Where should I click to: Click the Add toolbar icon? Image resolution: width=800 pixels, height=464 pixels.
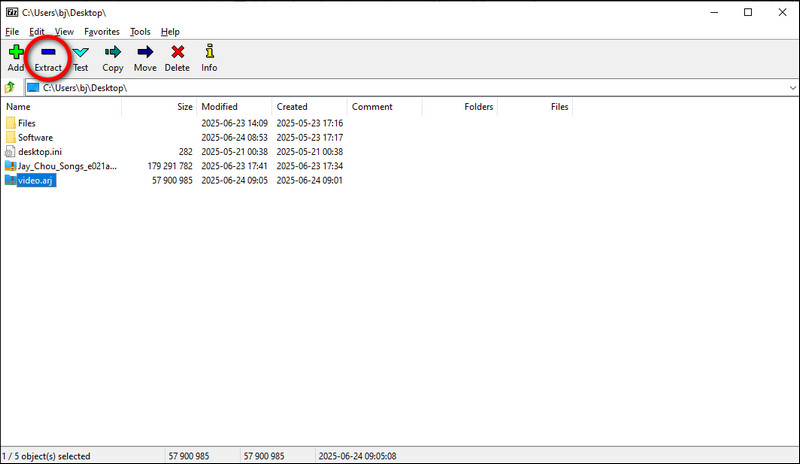click(16, 58)
